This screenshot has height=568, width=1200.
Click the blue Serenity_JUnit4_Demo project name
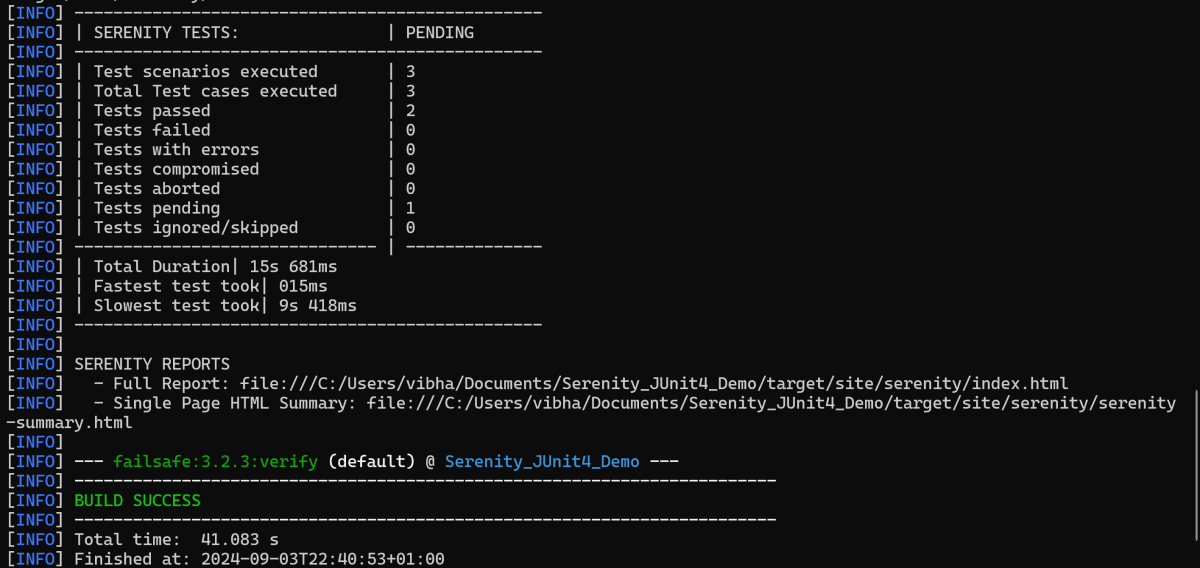coord(541,461)
